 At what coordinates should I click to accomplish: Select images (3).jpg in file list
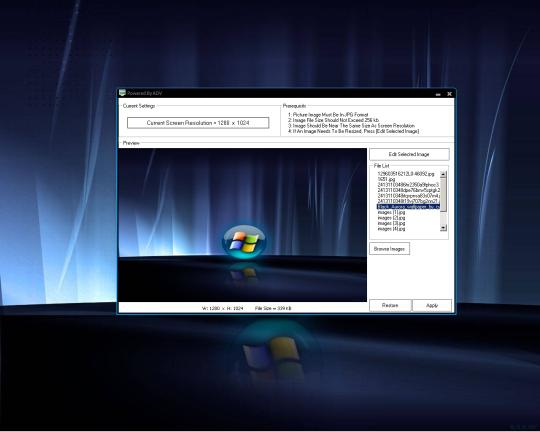click(x=391, y=223)
